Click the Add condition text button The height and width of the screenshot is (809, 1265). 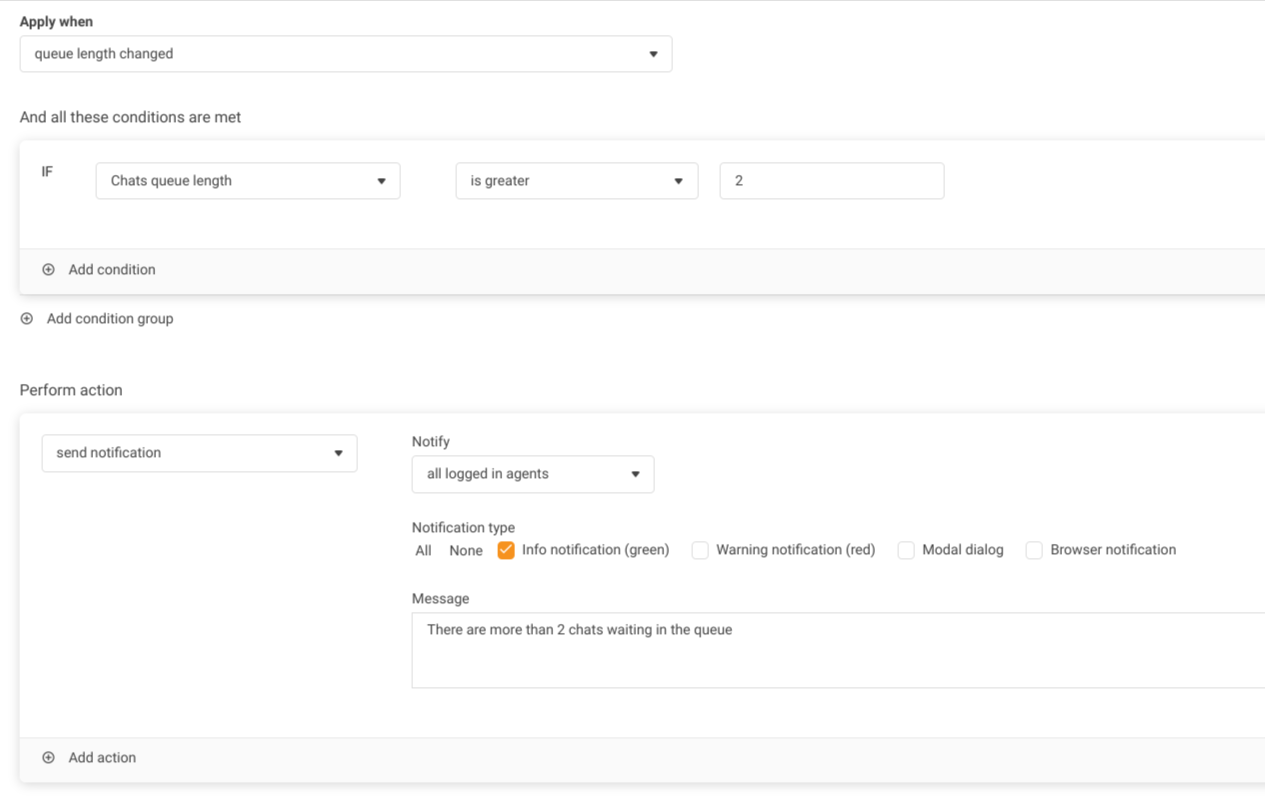pyautogui.click(x=112, y=270)
